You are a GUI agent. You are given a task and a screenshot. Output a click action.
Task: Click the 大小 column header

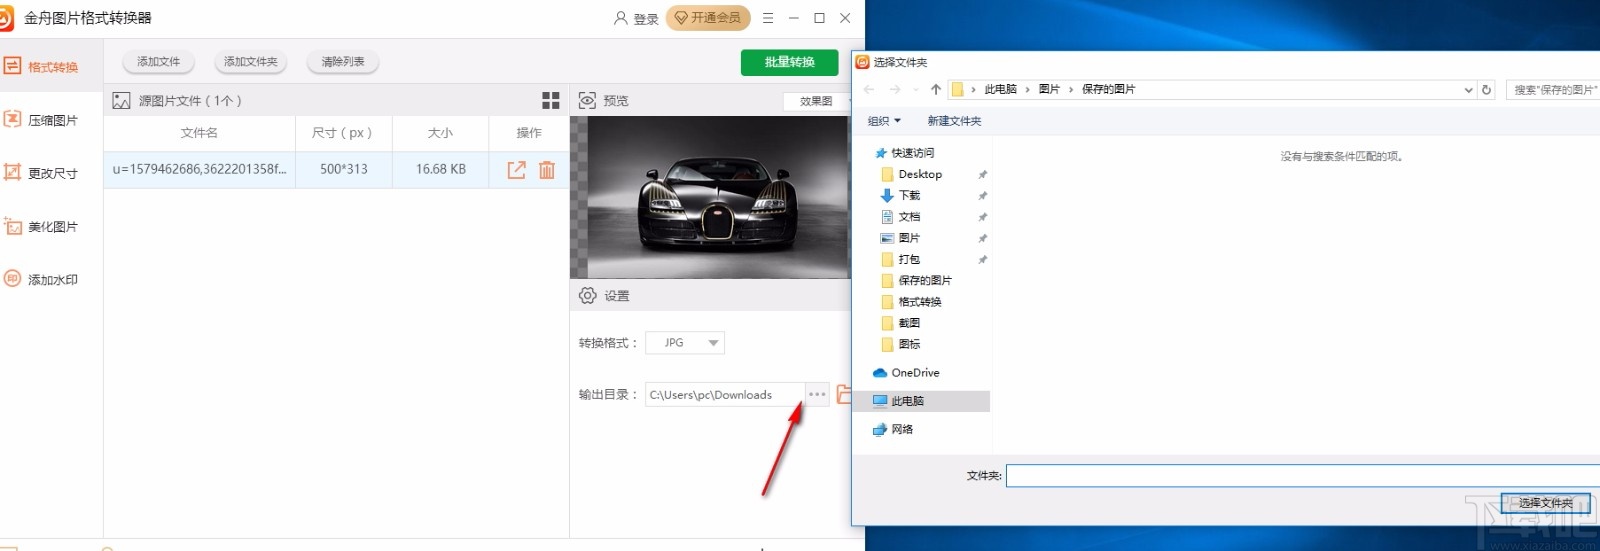click(440, 133)
